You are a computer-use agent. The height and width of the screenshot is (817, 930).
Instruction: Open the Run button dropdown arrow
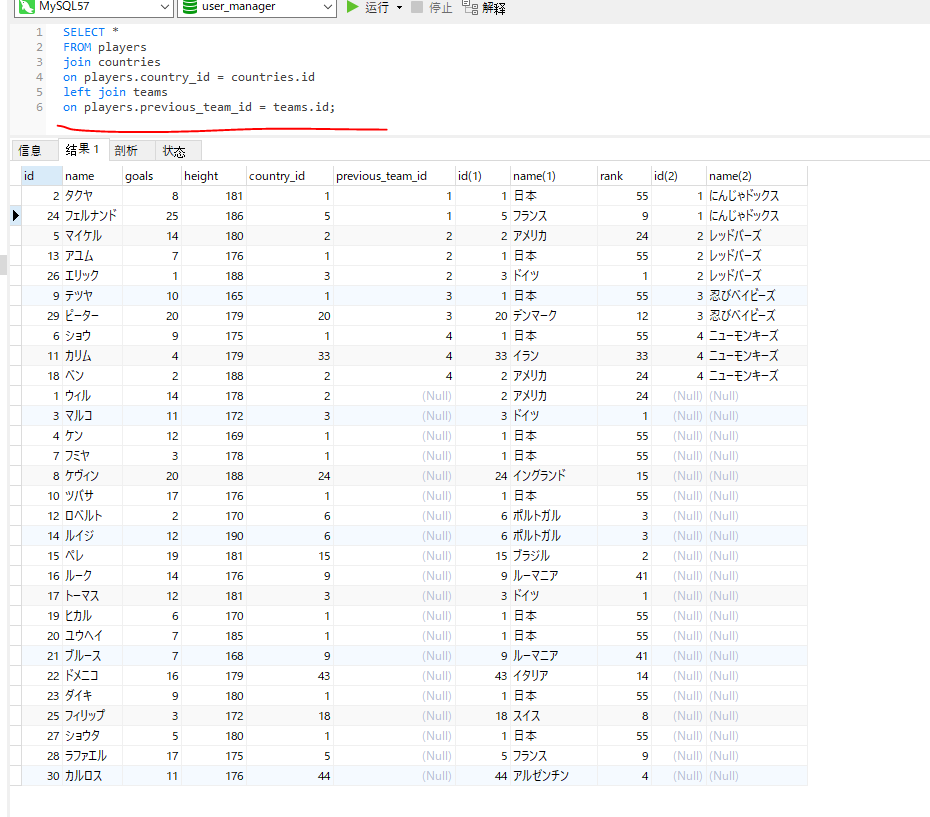[x=399, y=8]
